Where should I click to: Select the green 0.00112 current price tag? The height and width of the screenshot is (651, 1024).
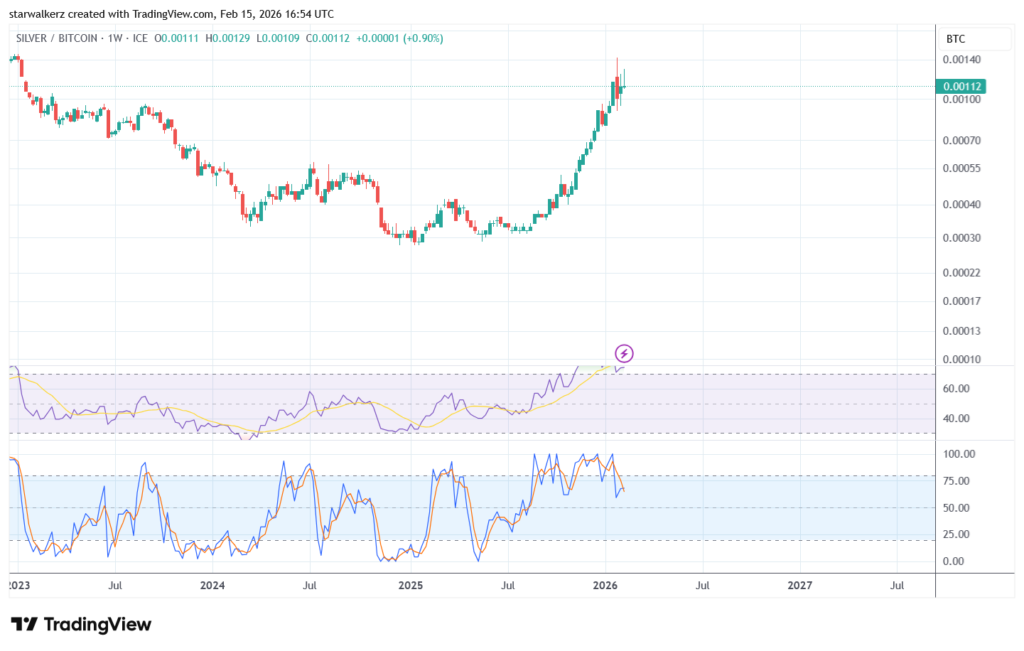tap(960, 86)
